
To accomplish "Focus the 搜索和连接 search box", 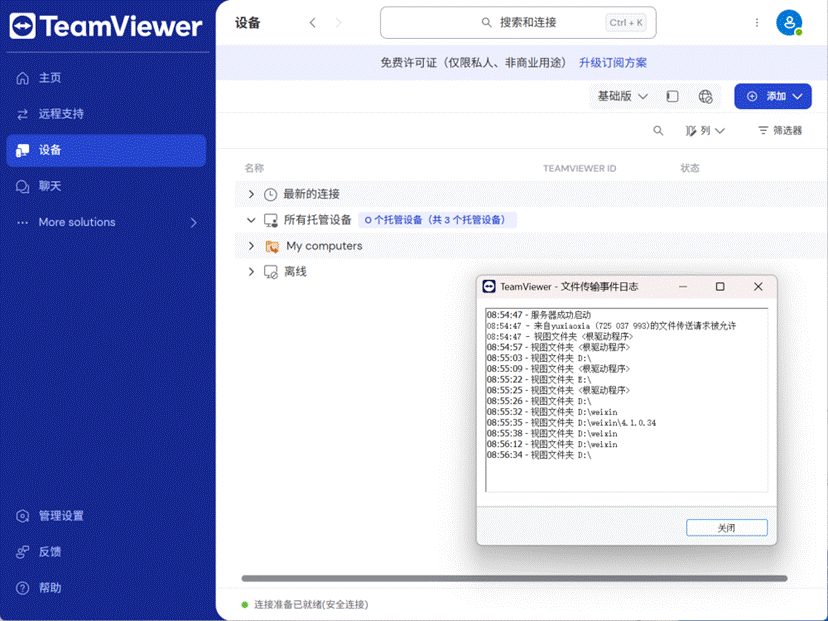I will click(x=518, y=23).
